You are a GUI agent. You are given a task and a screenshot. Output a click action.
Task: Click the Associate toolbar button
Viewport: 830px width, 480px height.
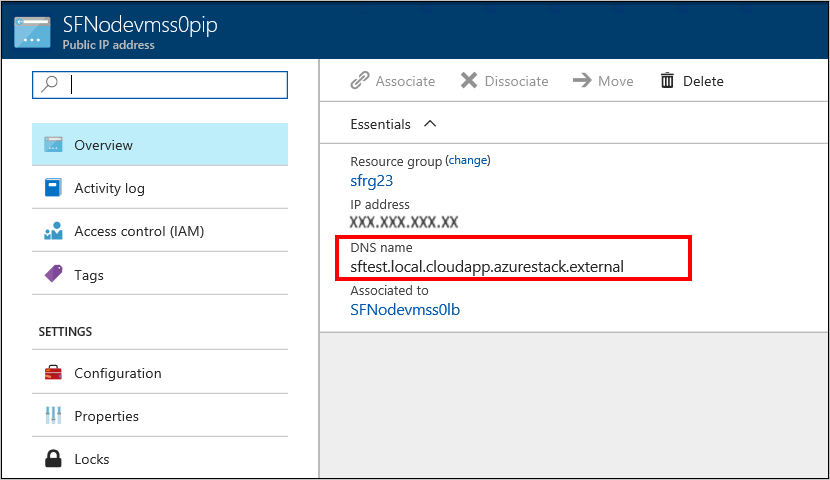(x=392, y=80)
